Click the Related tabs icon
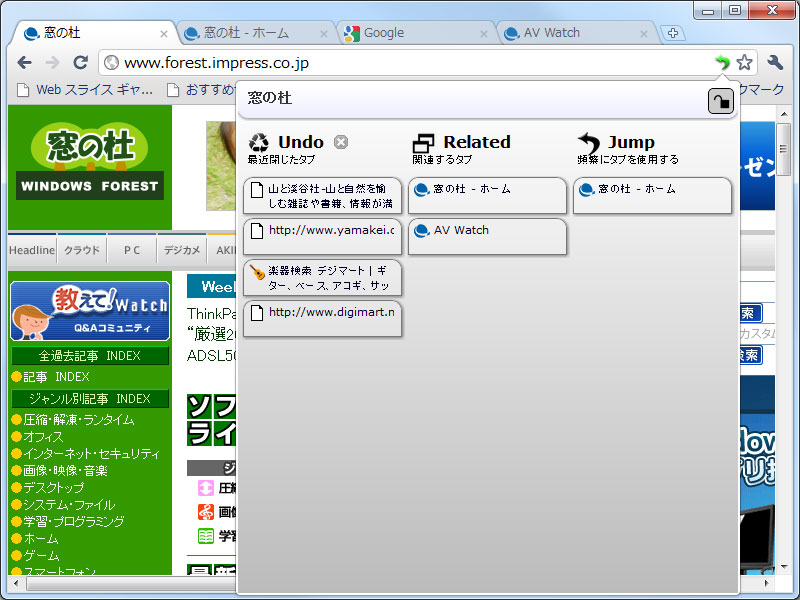 tap(423, 143)
